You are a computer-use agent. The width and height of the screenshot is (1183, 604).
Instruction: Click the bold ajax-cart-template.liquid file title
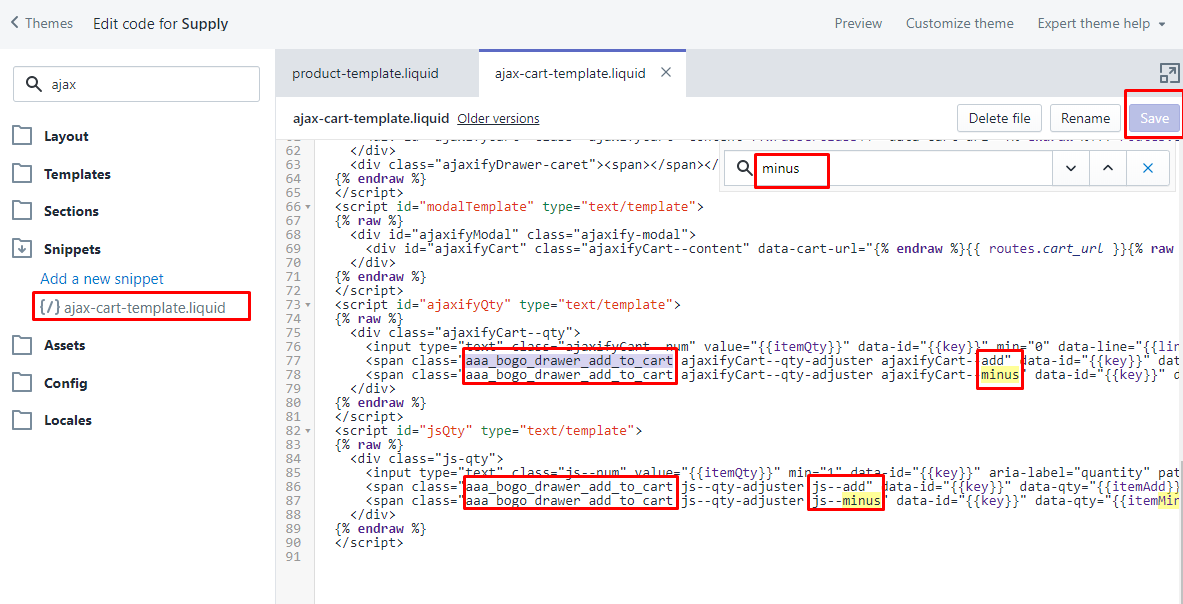click(x=371, y=118)
